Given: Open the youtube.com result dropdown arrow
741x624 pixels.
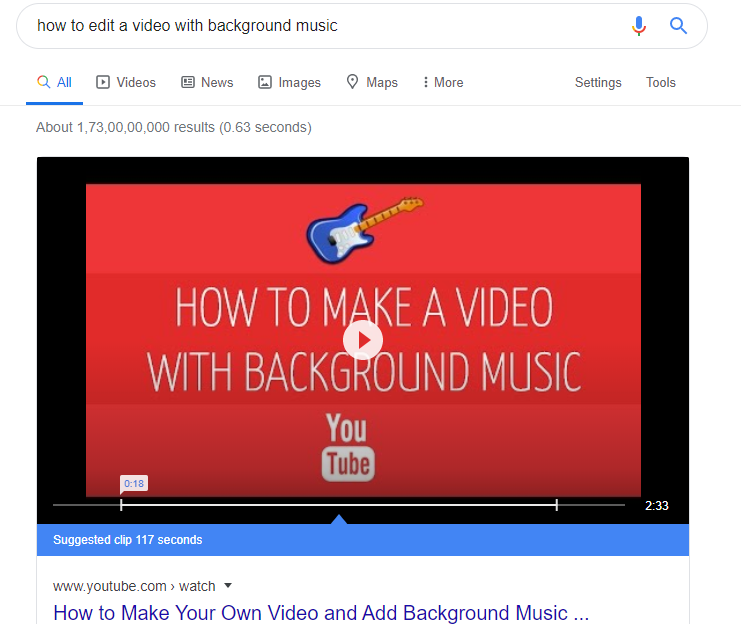Looking at the screenshot, I should 228,586.
